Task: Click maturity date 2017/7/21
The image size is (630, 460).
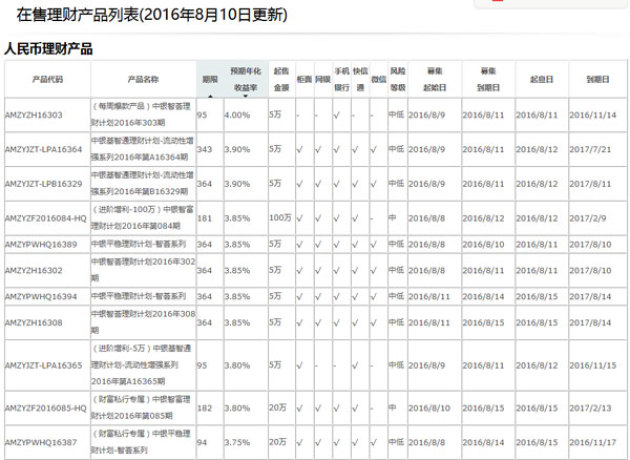Action: (x=590, y=149)
